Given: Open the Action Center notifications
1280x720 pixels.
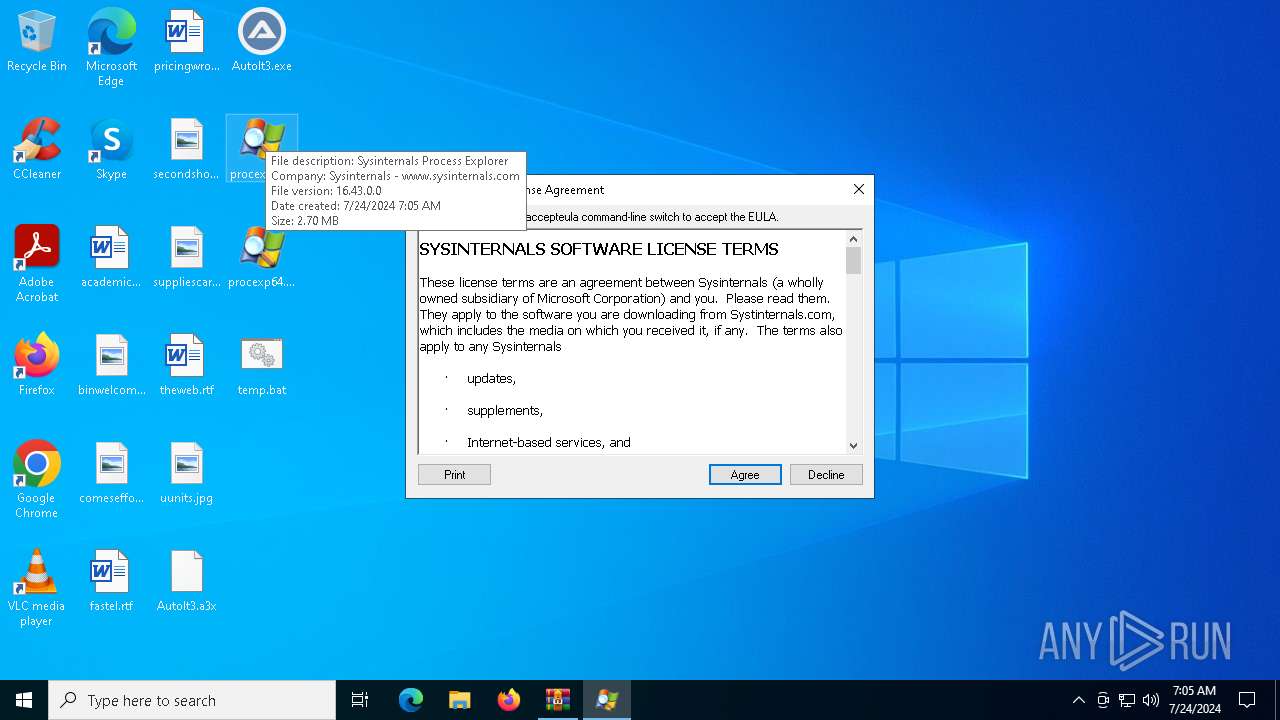Looking at the screenshot, I should (x=1247, y=700).
